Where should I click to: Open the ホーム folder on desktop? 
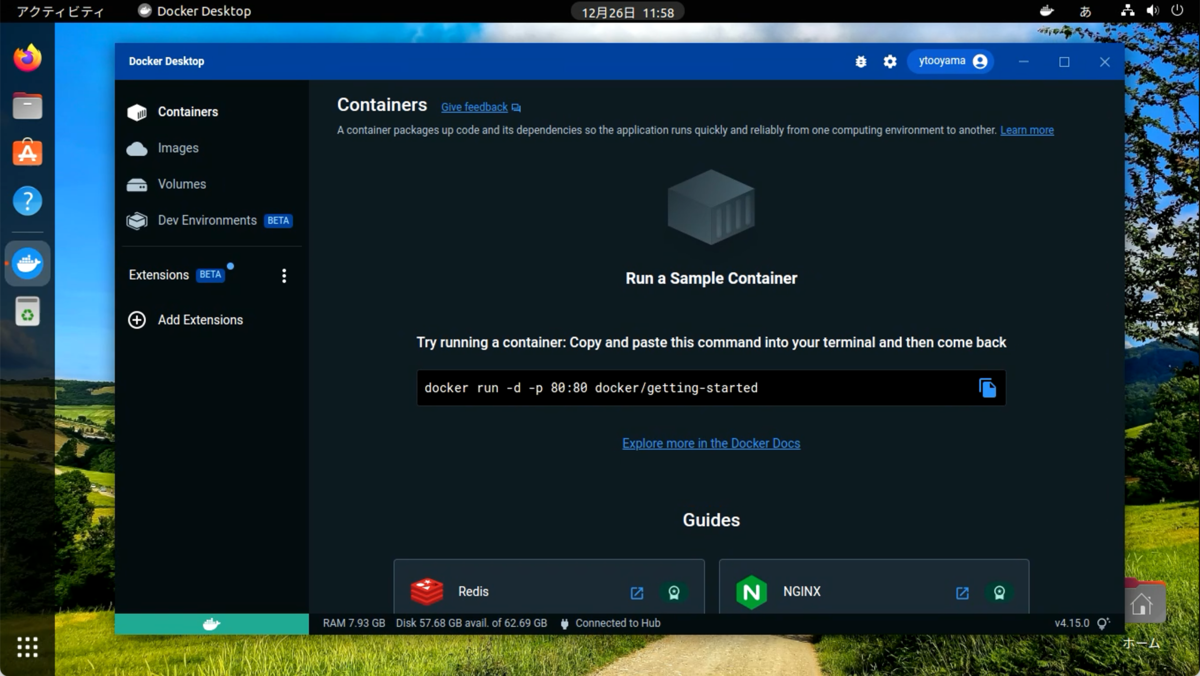[1142, 611]
